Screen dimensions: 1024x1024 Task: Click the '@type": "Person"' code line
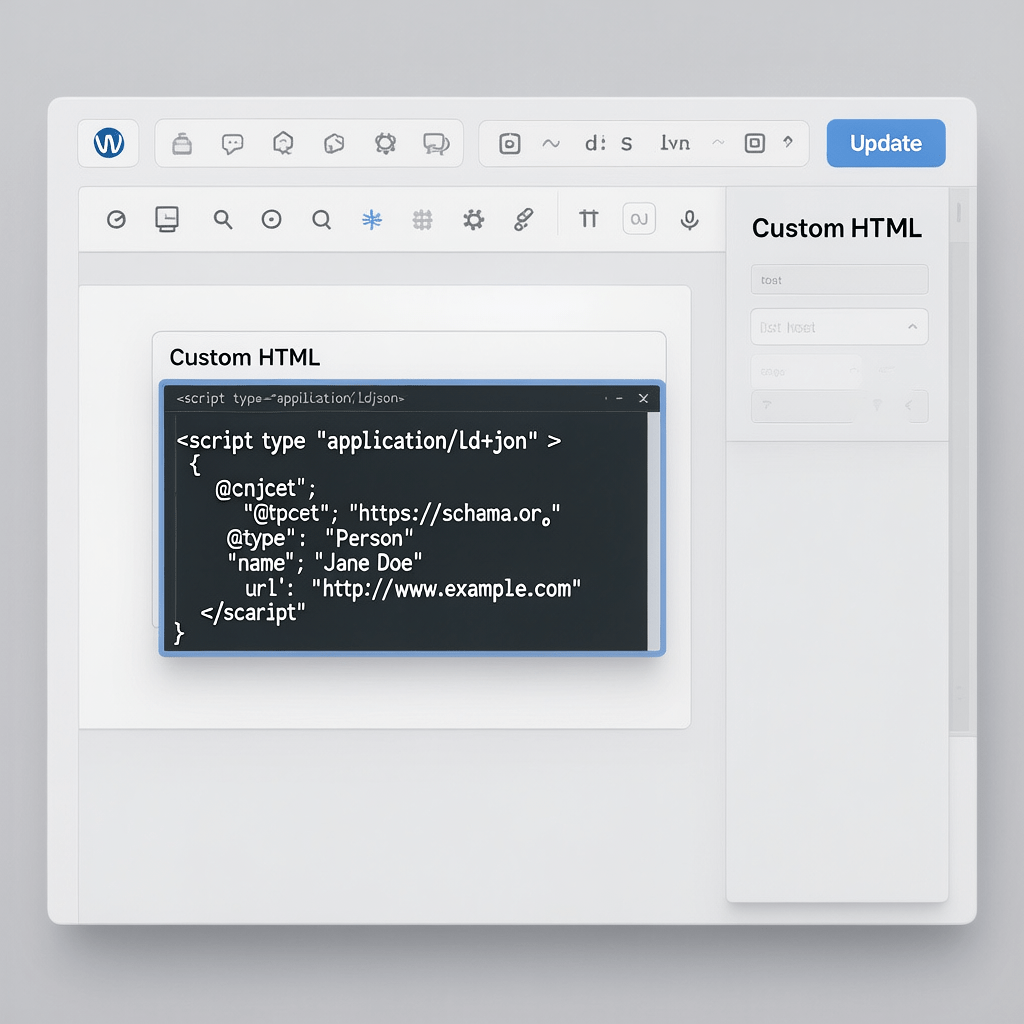(x=320, y=538)
